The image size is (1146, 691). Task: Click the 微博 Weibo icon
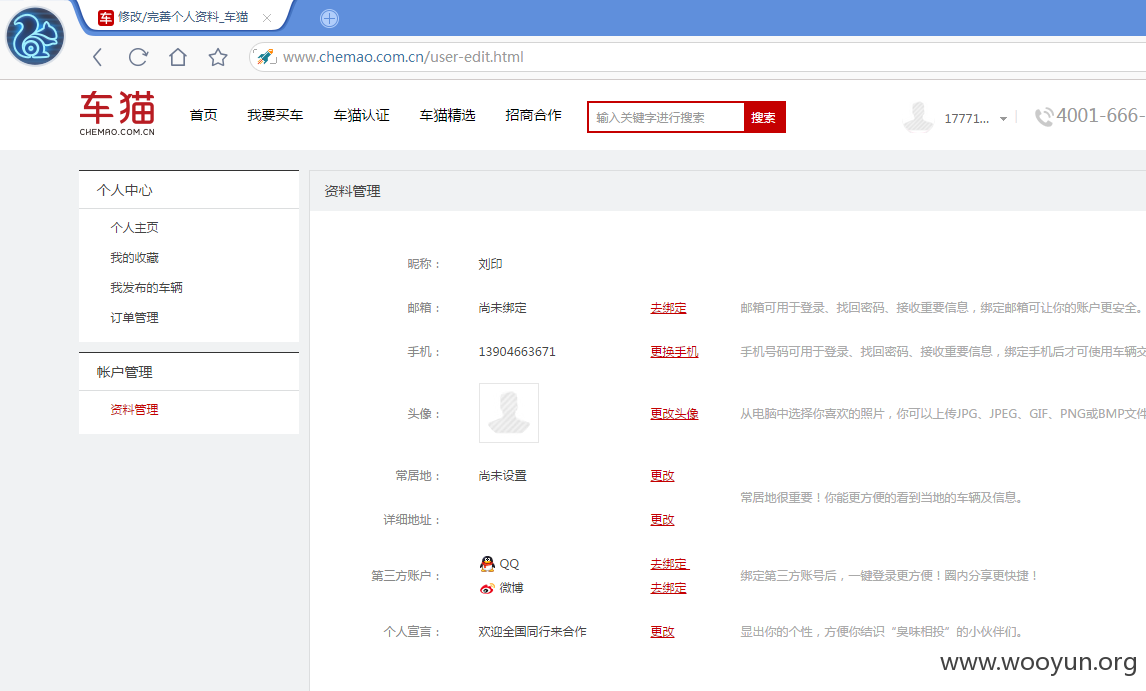(487, 589)
